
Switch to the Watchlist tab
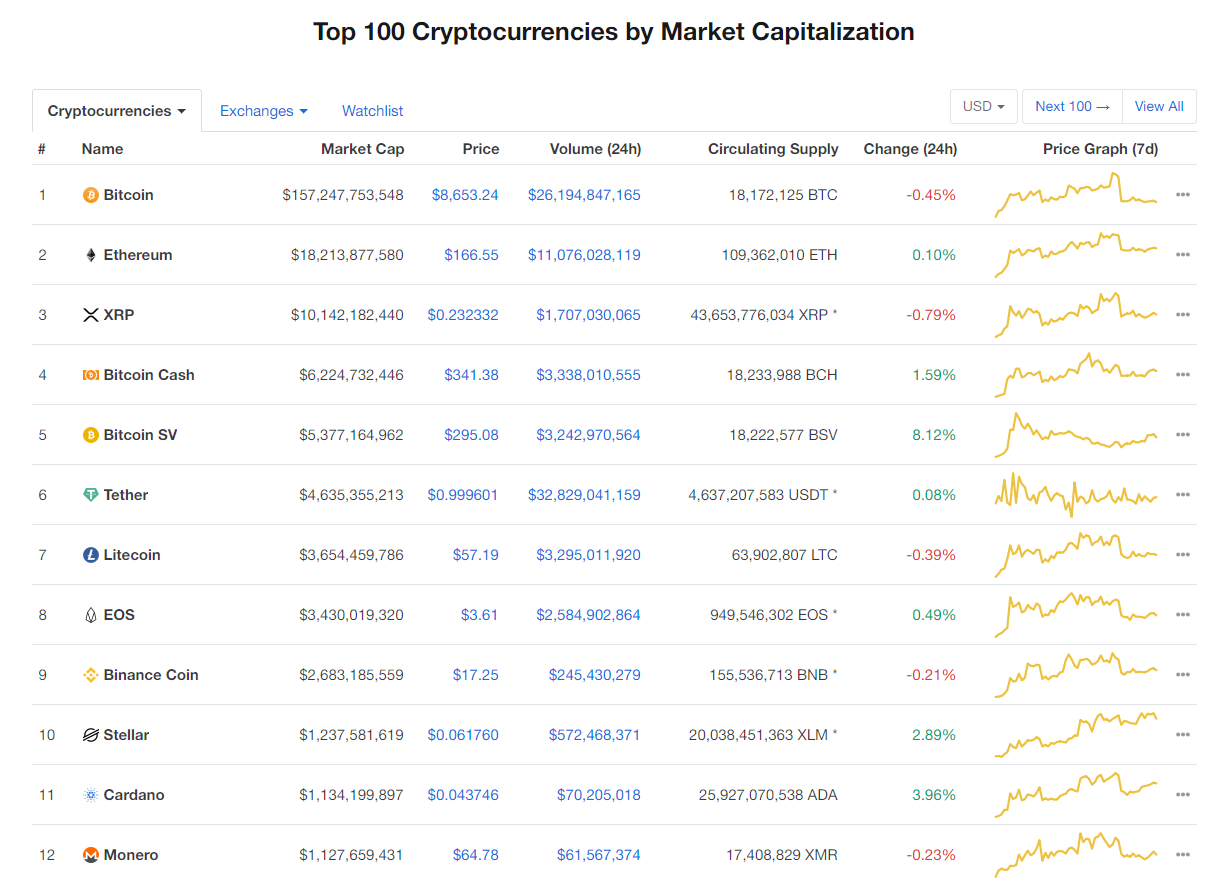coord(373,111)
